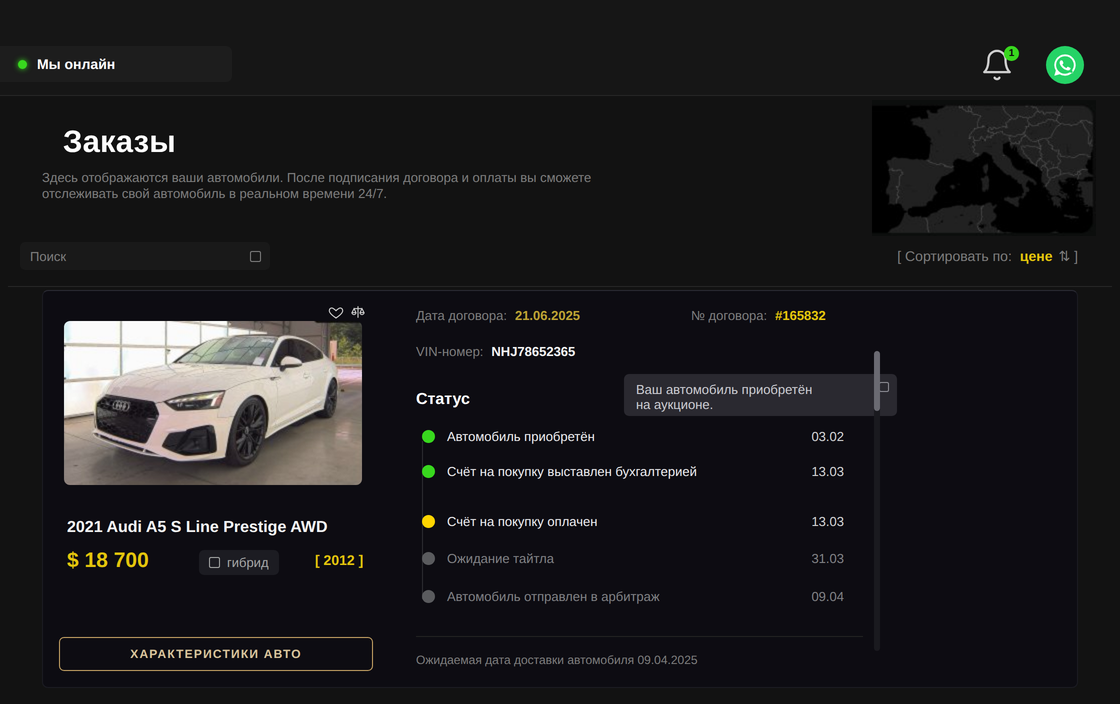Click the status list scrollbar
Screen dimensions: 1120x704
click(876, 381)
